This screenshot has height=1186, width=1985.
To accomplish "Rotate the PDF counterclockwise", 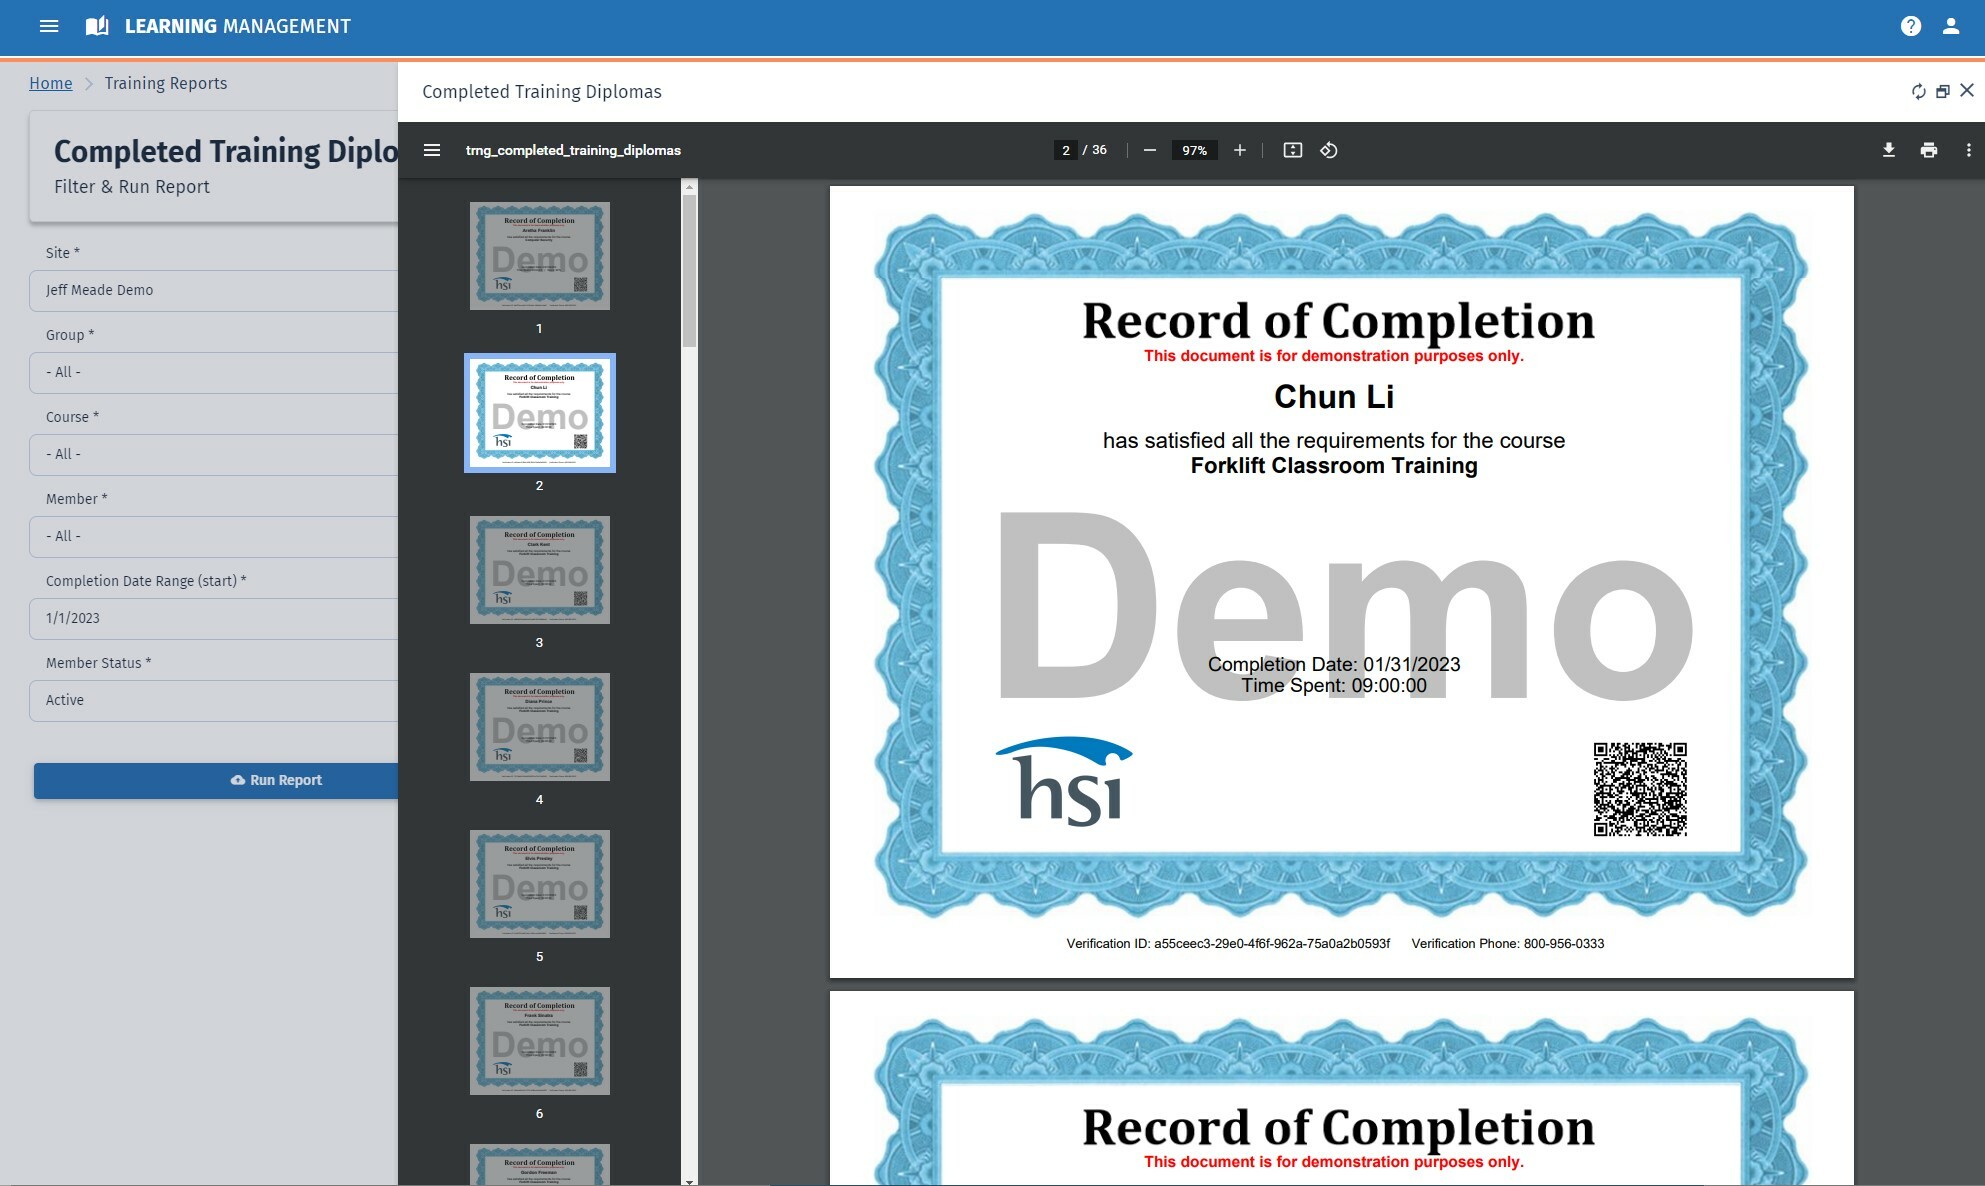I will click(1329, 150).
